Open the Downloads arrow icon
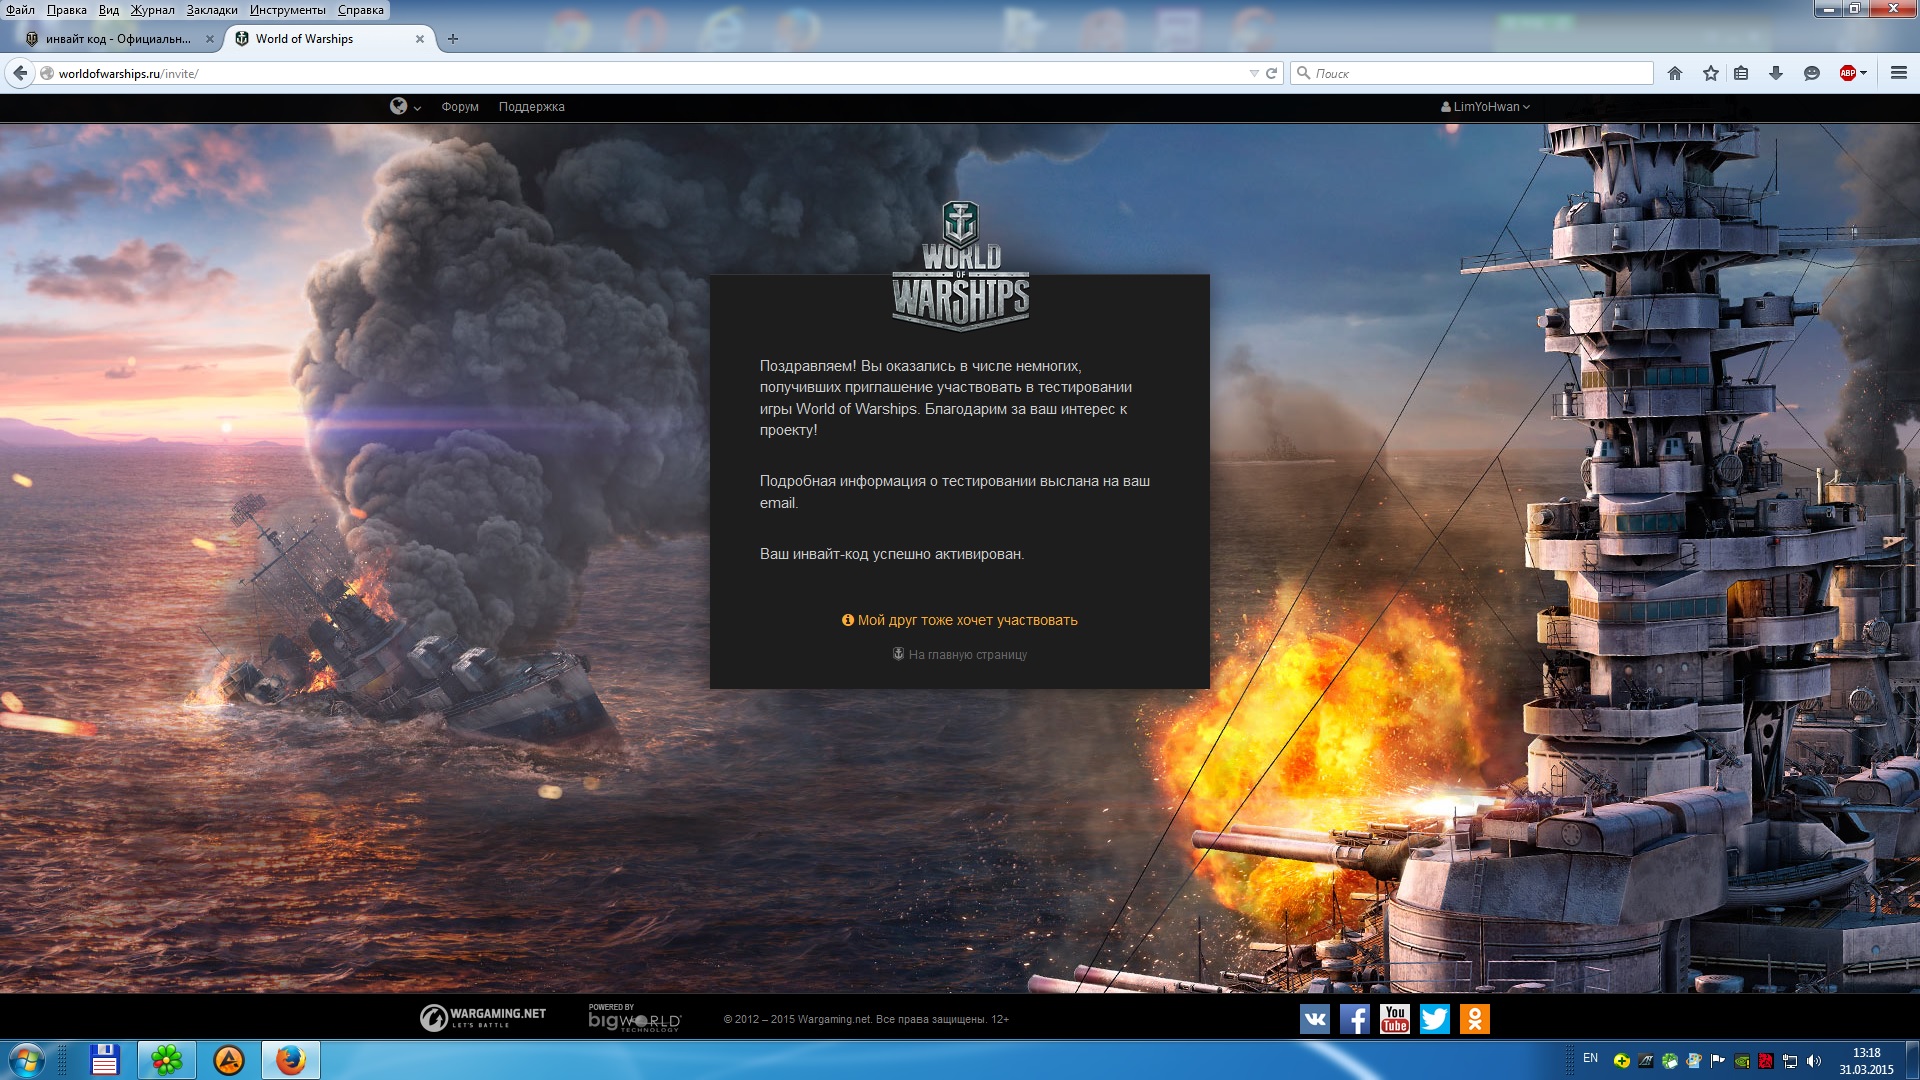1920x1080 pixels. (1776, 73)
